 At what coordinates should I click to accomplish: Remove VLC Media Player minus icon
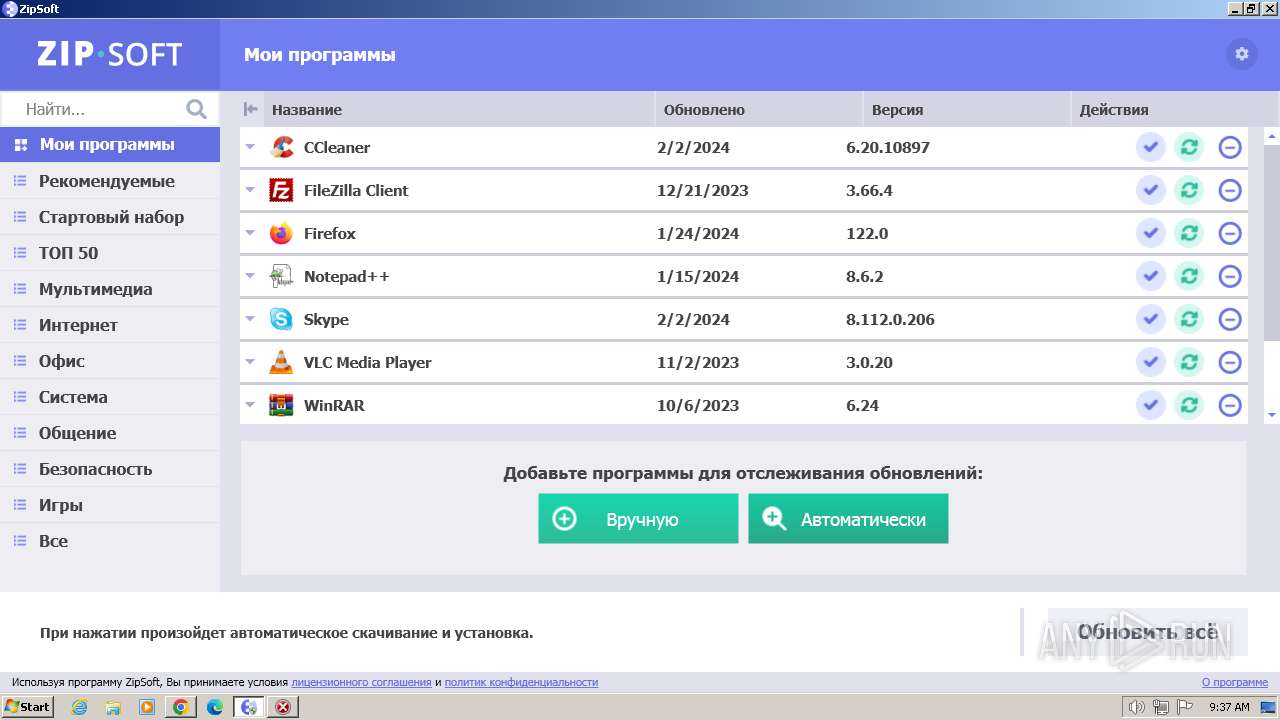[x=1230, y=362]
